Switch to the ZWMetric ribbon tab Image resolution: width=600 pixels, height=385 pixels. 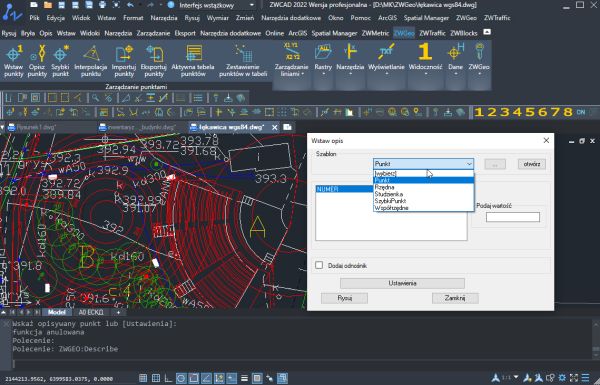pos(375,33)
